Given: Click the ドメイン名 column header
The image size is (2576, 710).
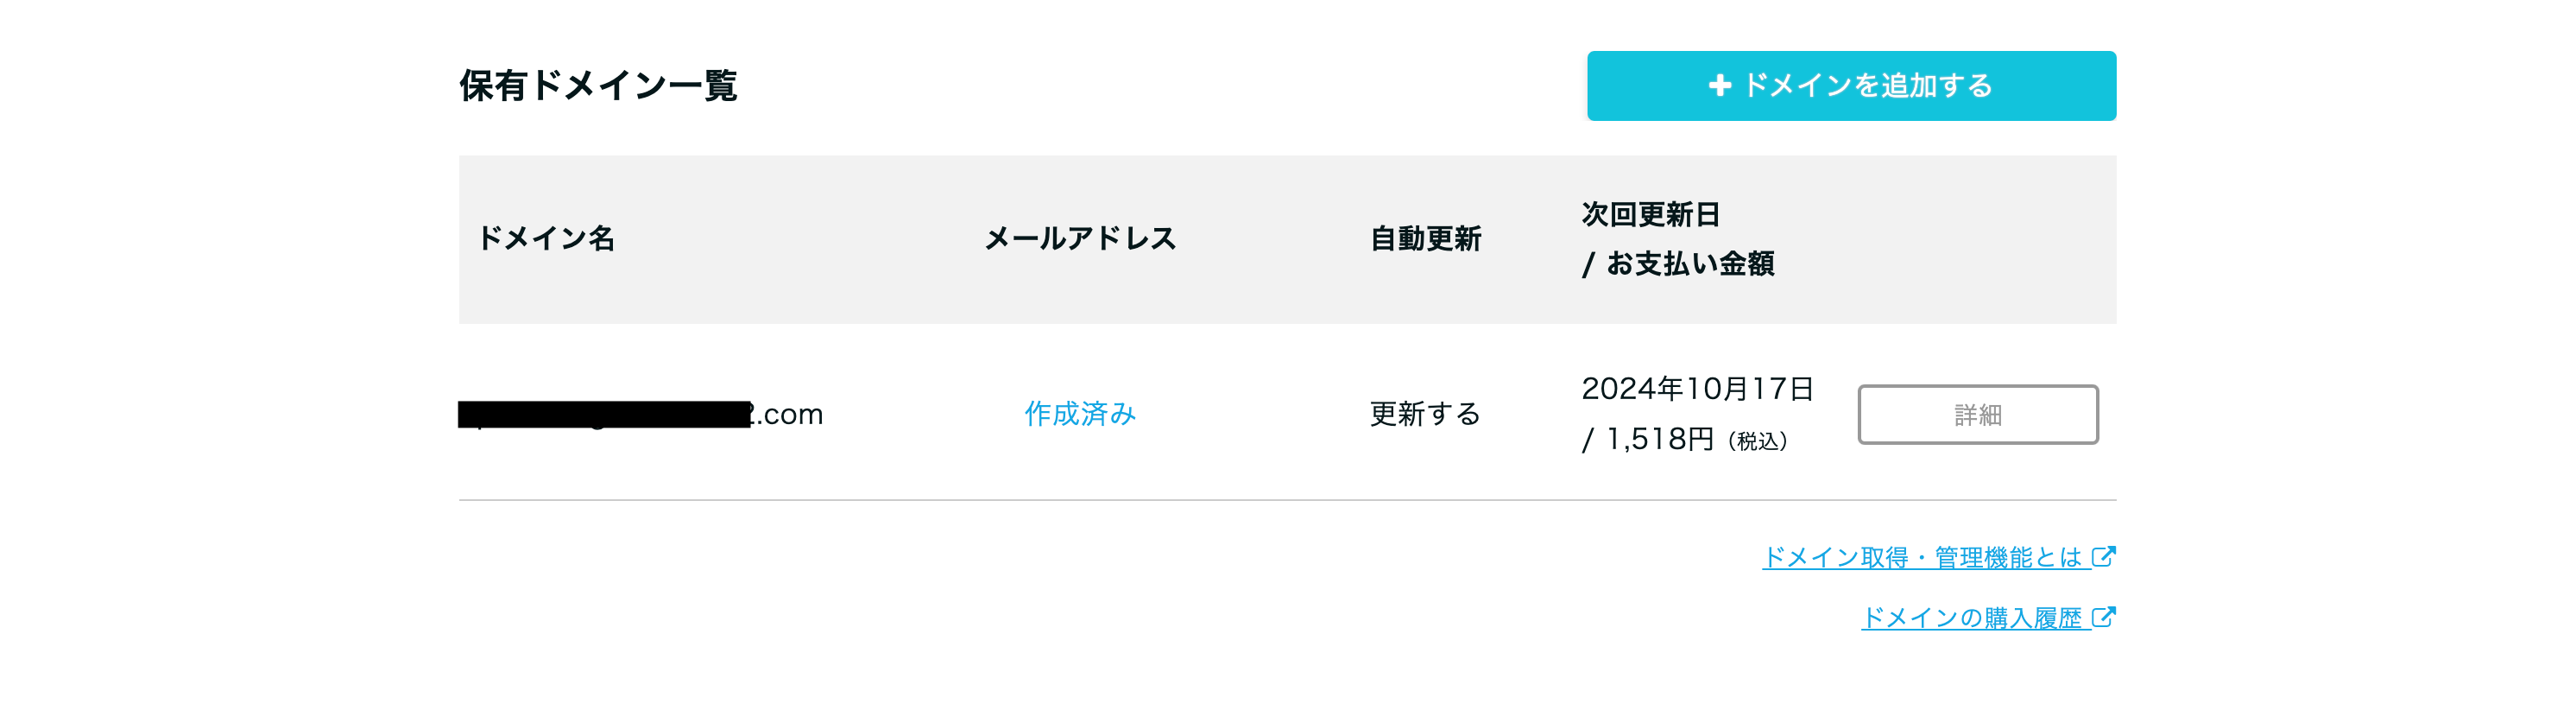Looking at the screenshot, I should click(x=546, y=239).
